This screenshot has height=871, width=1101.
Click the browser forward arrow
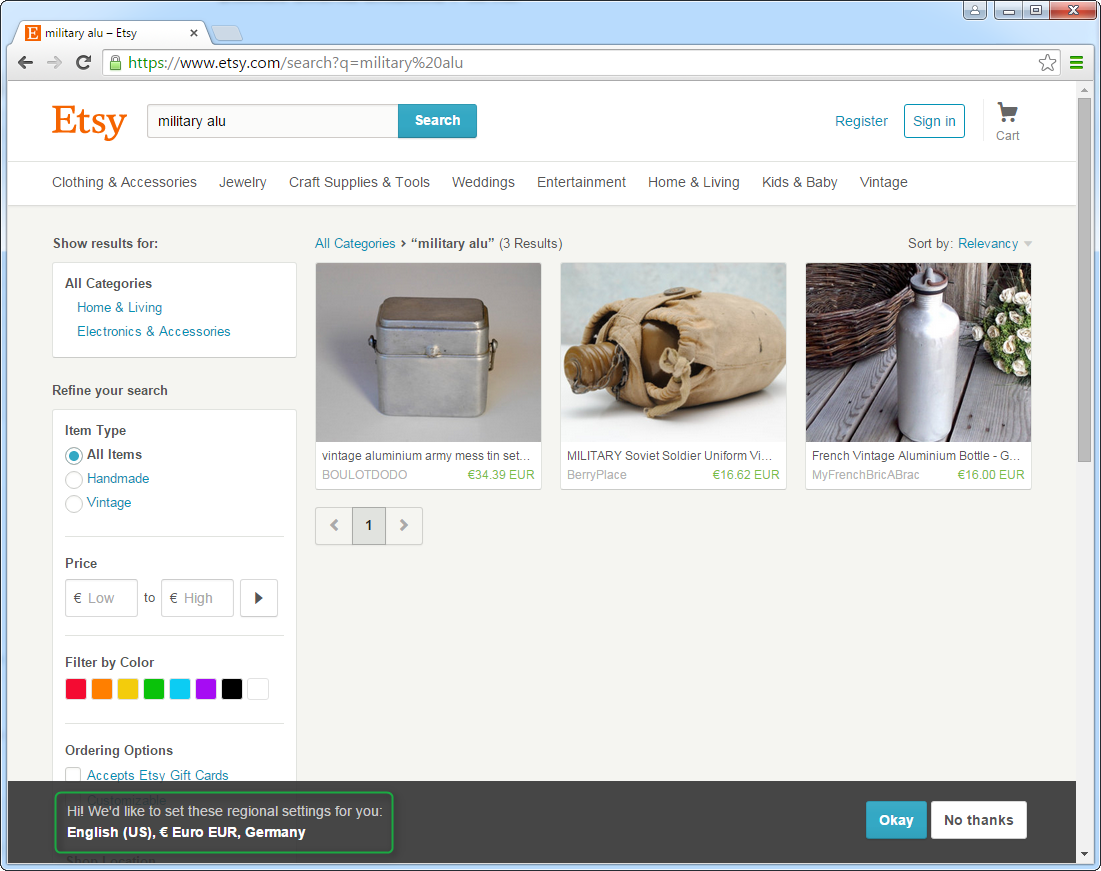pos(54,63)
